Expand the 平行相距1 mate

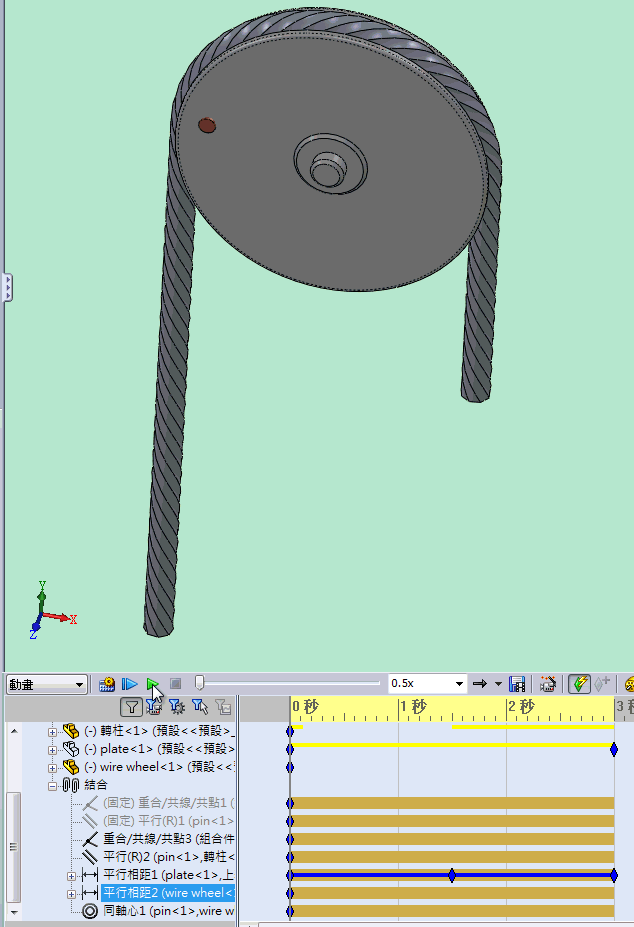click(x=71, y=876)
